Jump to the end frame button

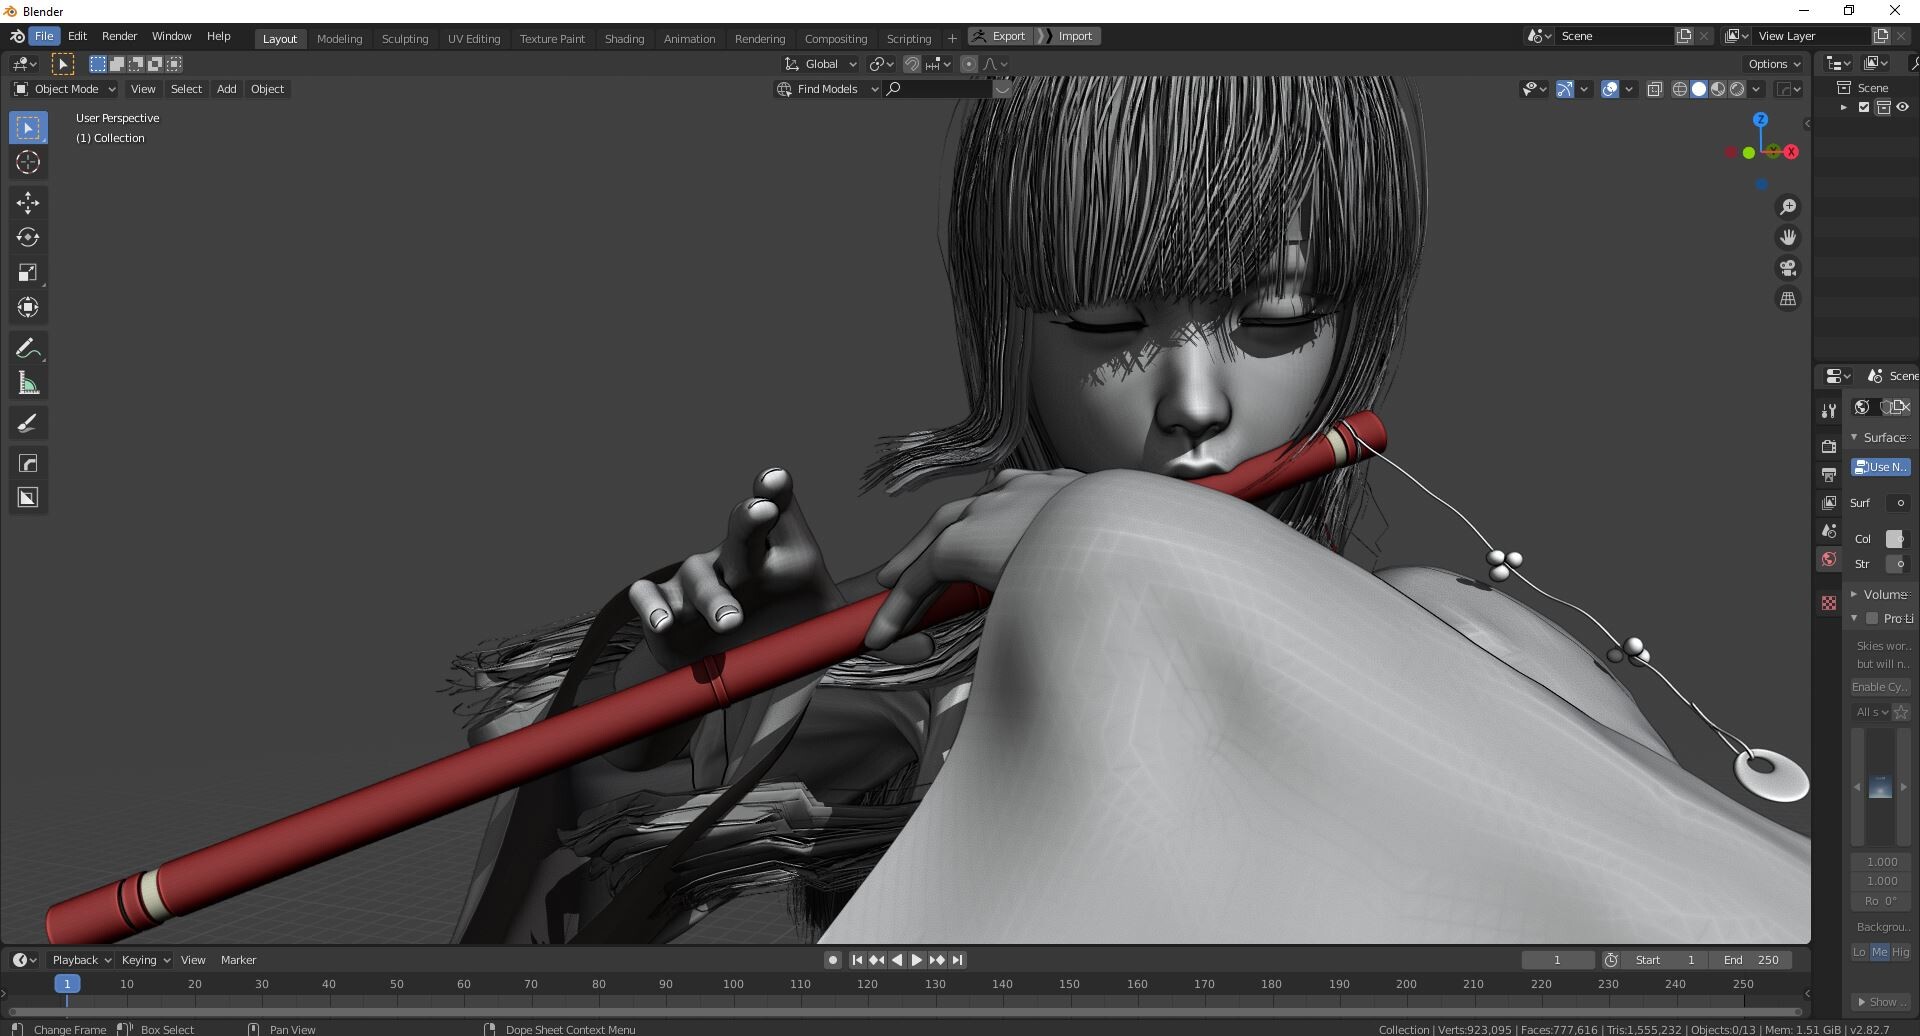coord(957,960)
